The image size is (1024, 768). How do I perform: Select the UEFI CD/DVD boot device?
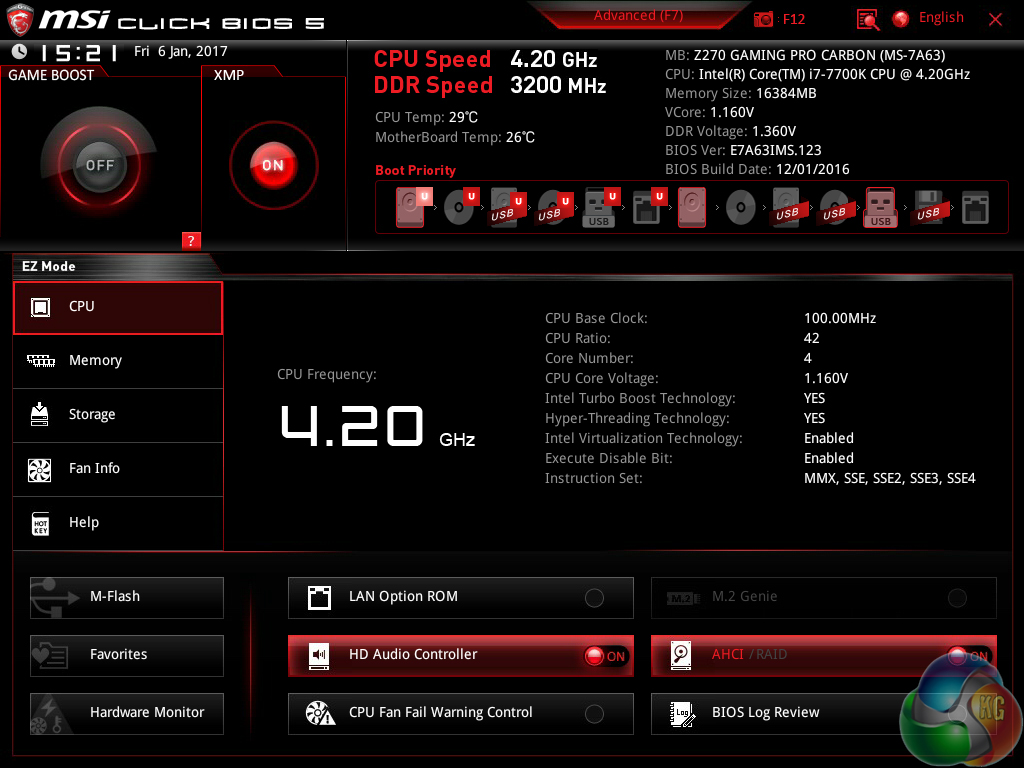pos(461,207)
